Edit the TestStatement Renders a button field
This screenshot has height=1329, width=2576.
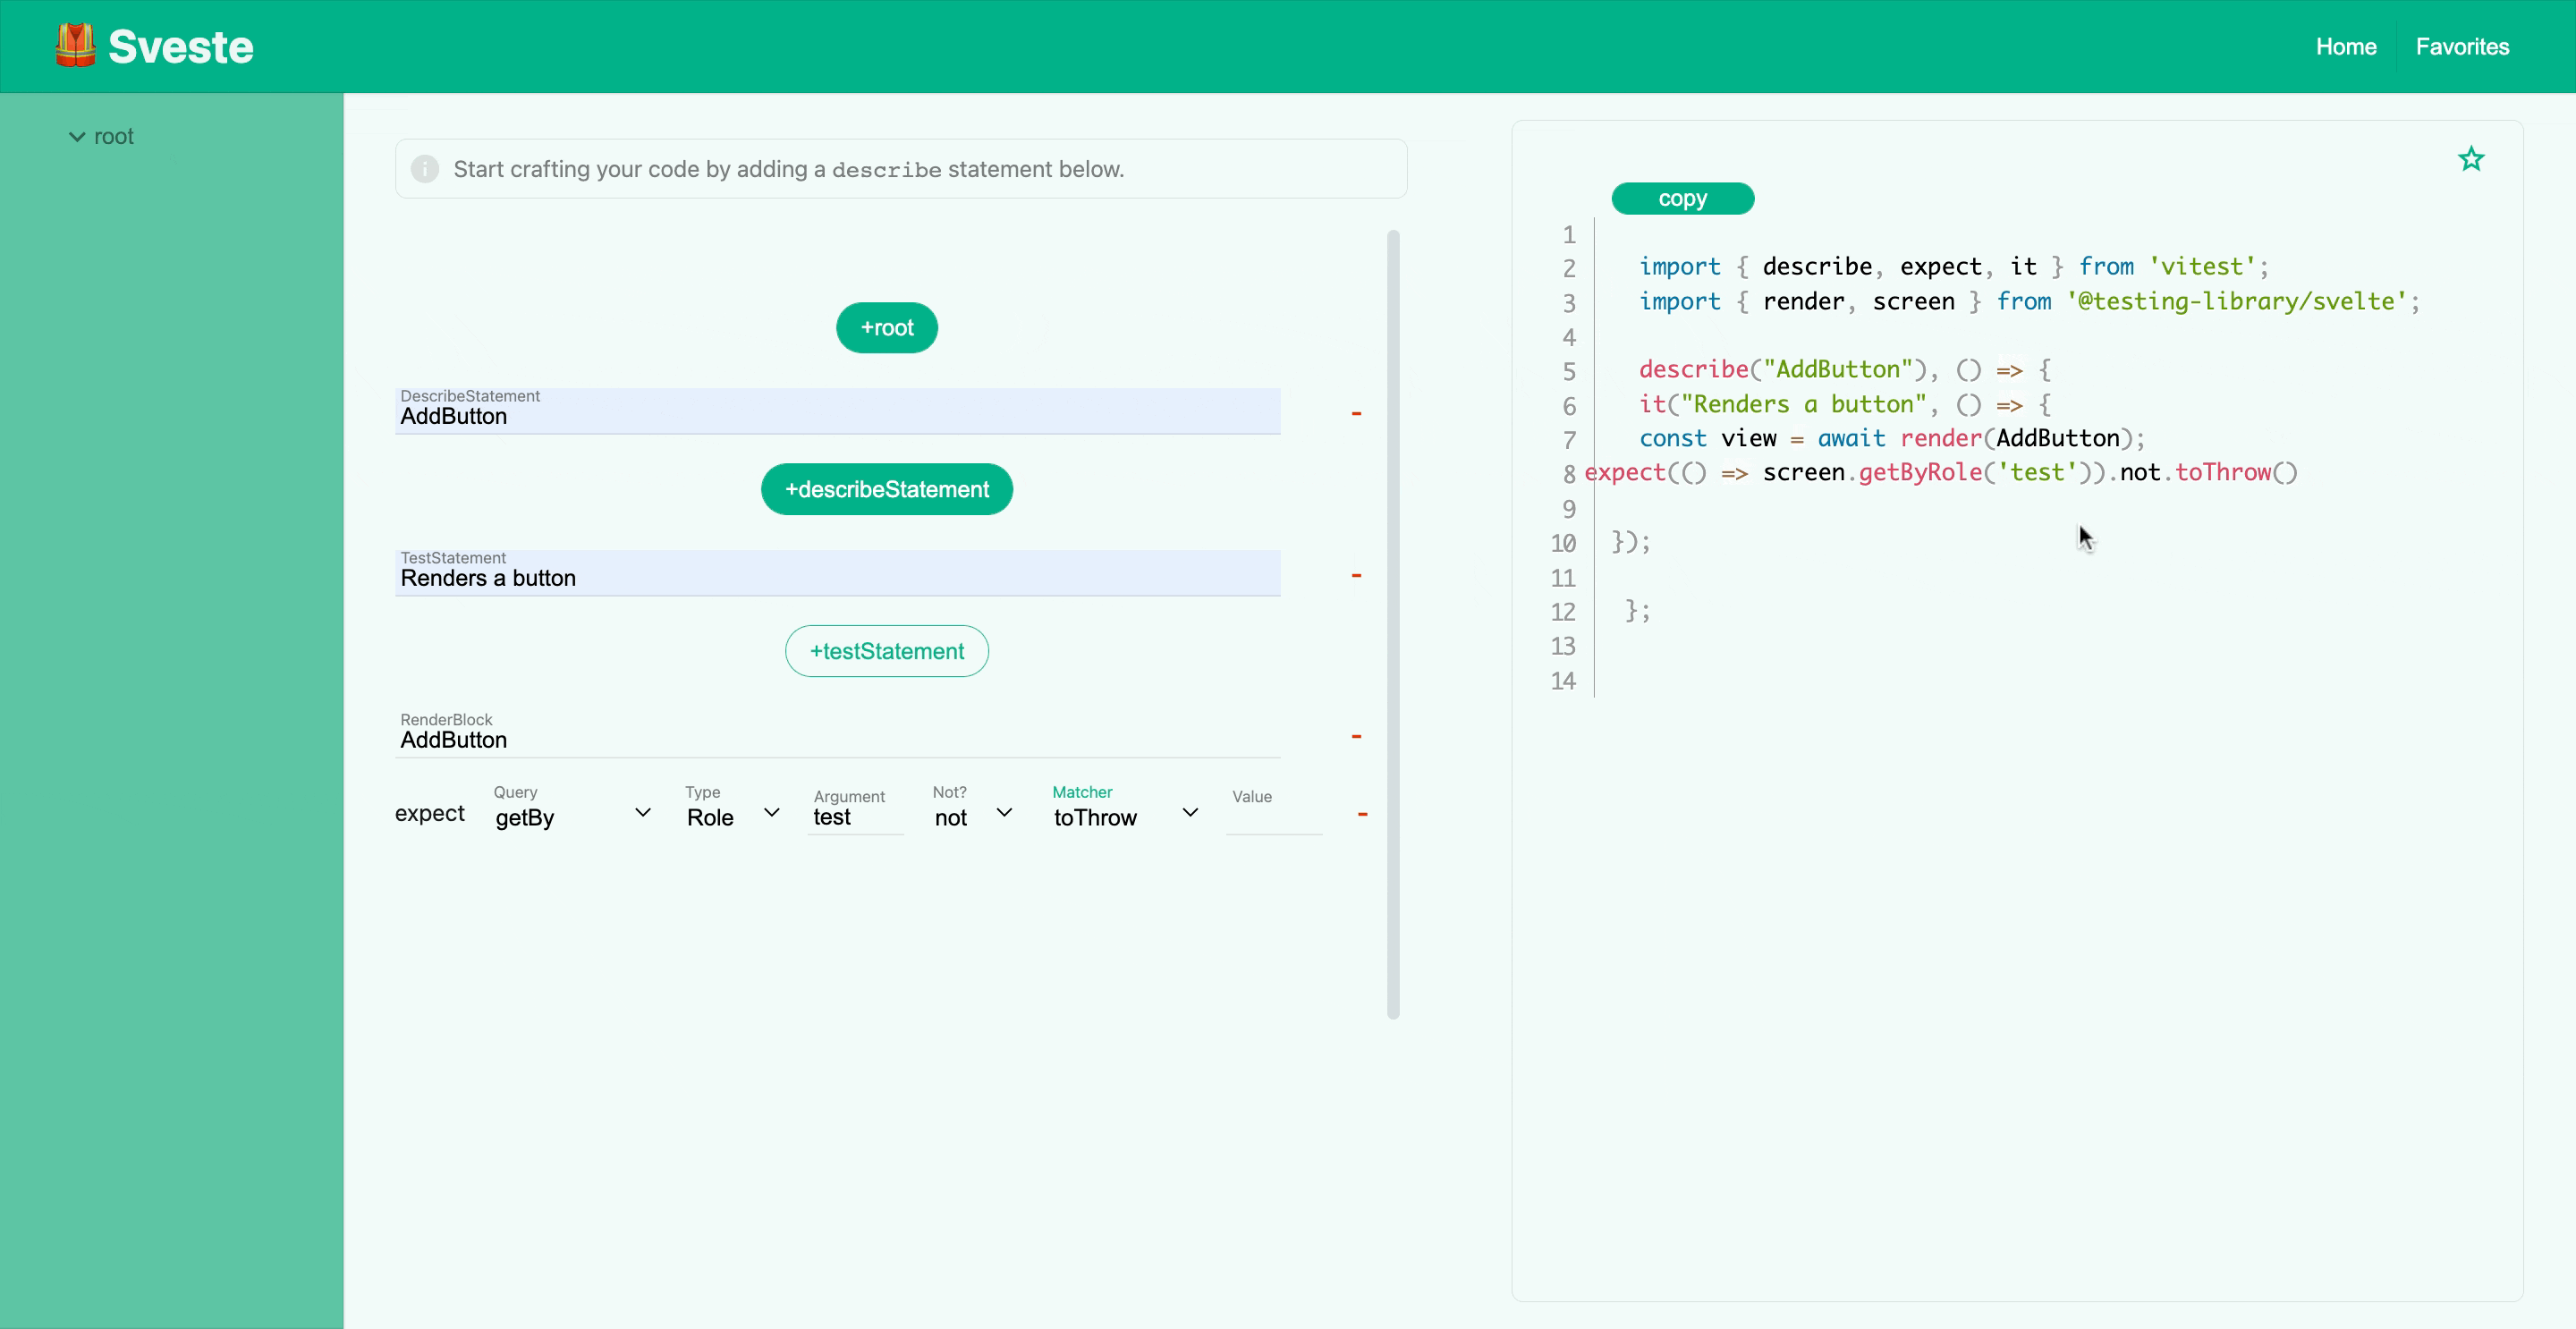click(837, 573)
